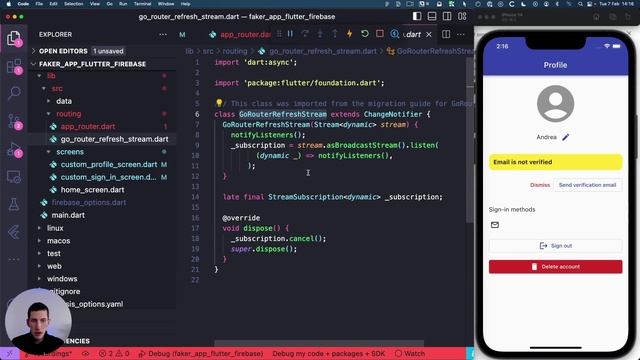Restart the debug session

(365, 34)
